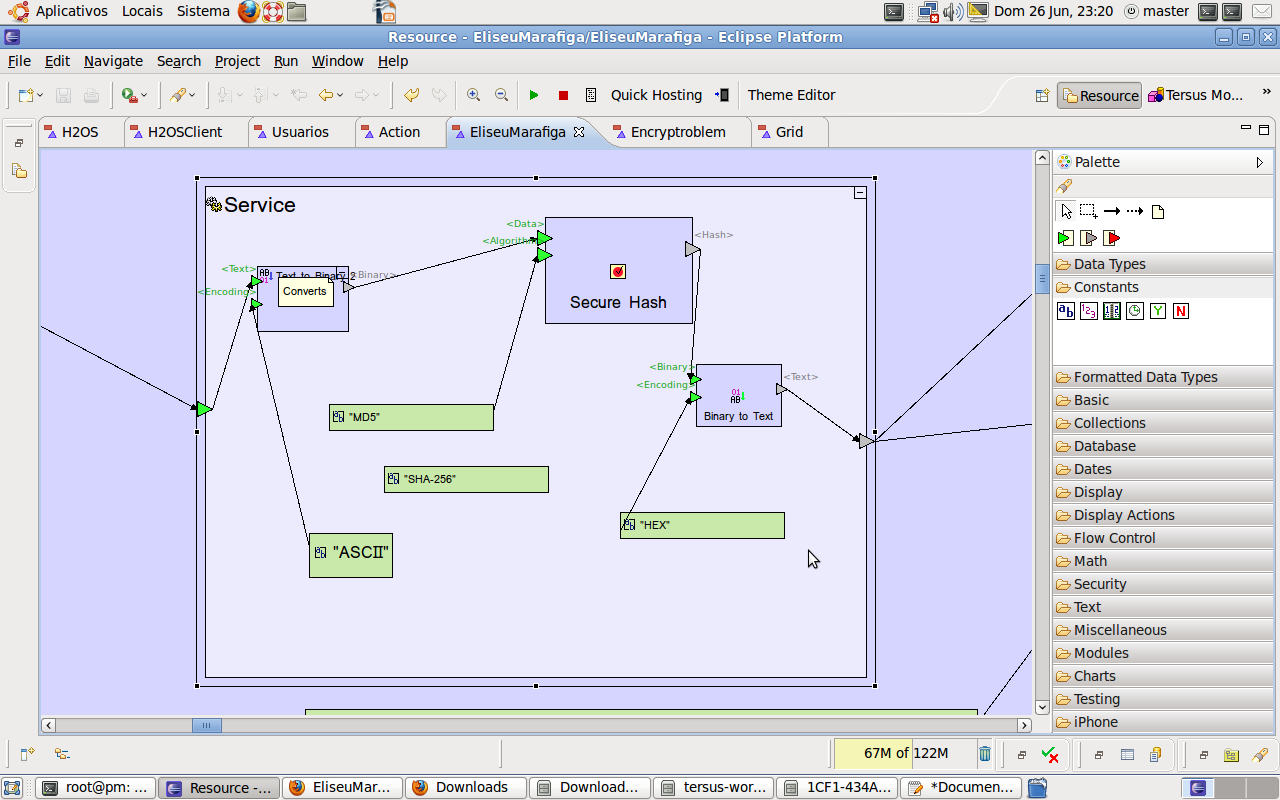Click the Quick Hosting button
Viewport: 1280px width, 800px height.
(656, 95)
